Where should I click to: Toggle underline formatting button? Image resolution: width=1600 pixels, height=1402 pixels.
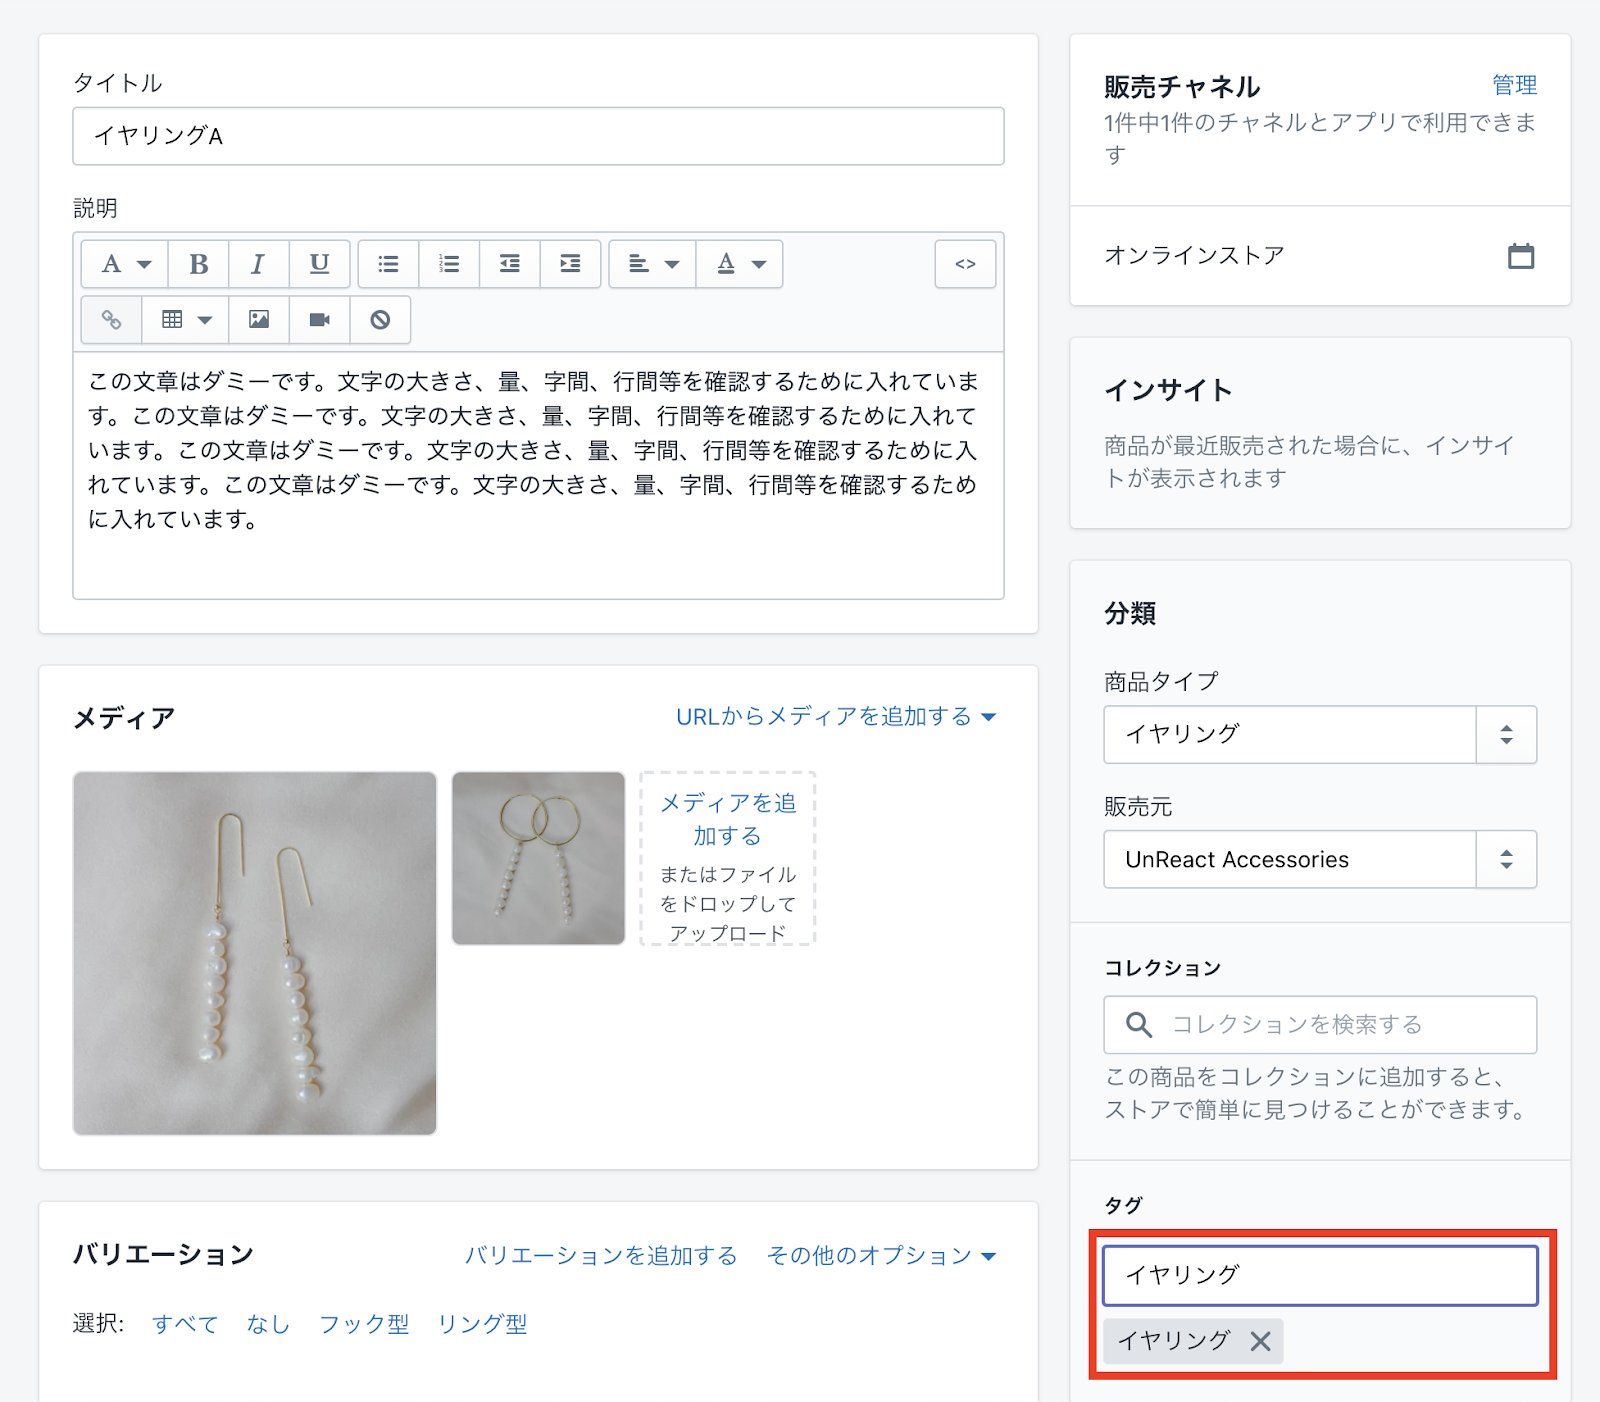(319, 264)
